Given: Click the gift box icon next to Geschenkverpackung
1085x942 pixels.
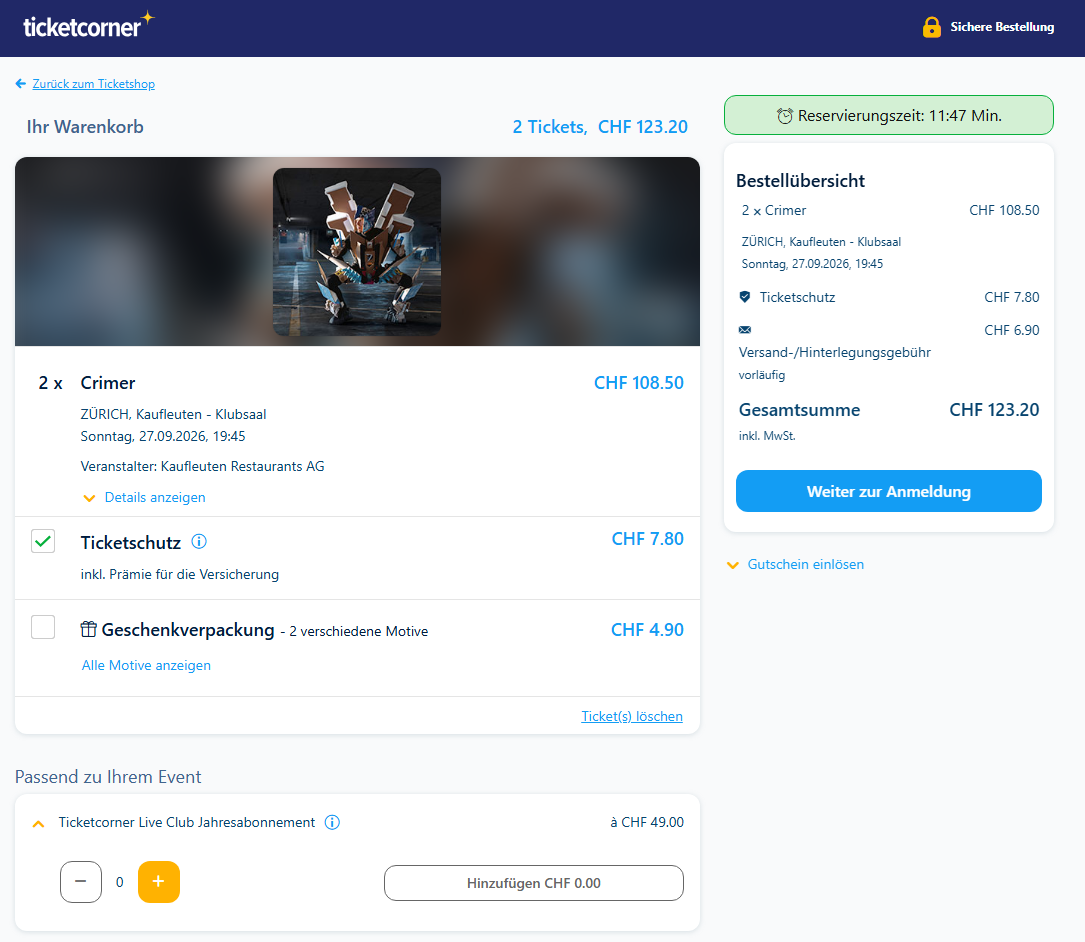Looking at the screenshot, I should pos(89,630).
